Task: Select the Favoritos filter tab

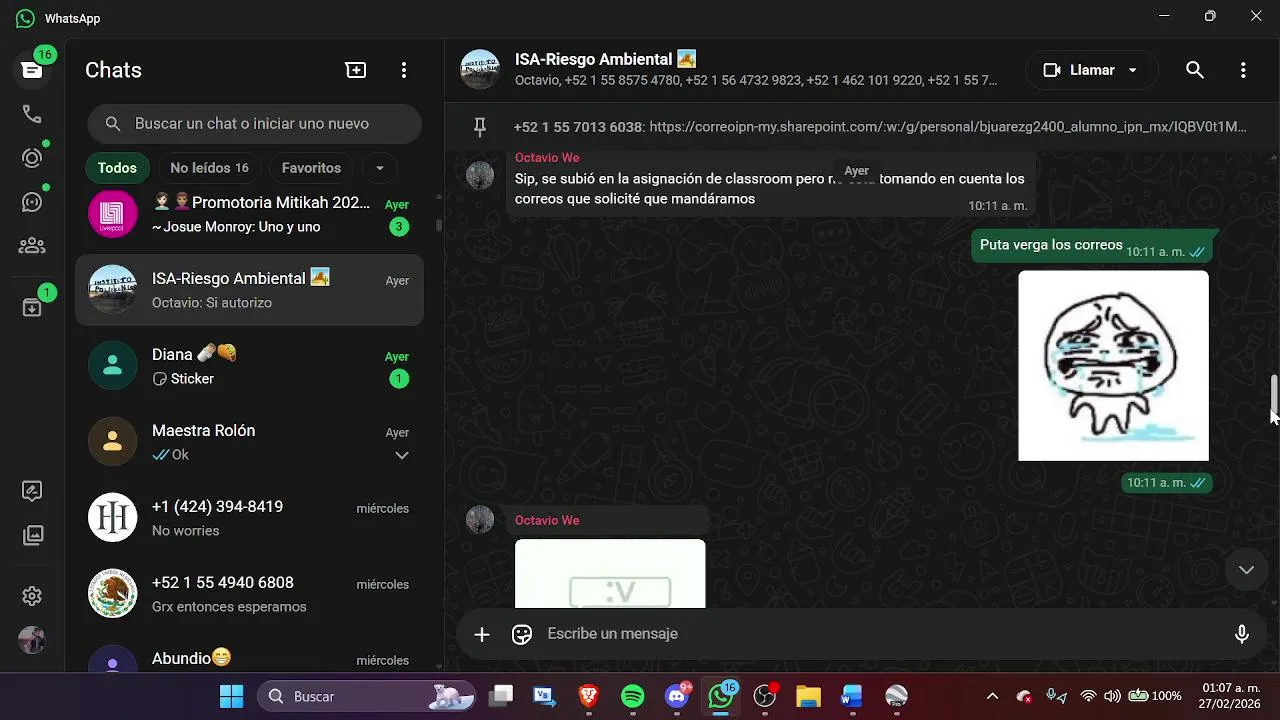Action: click(x=311, y=168)
